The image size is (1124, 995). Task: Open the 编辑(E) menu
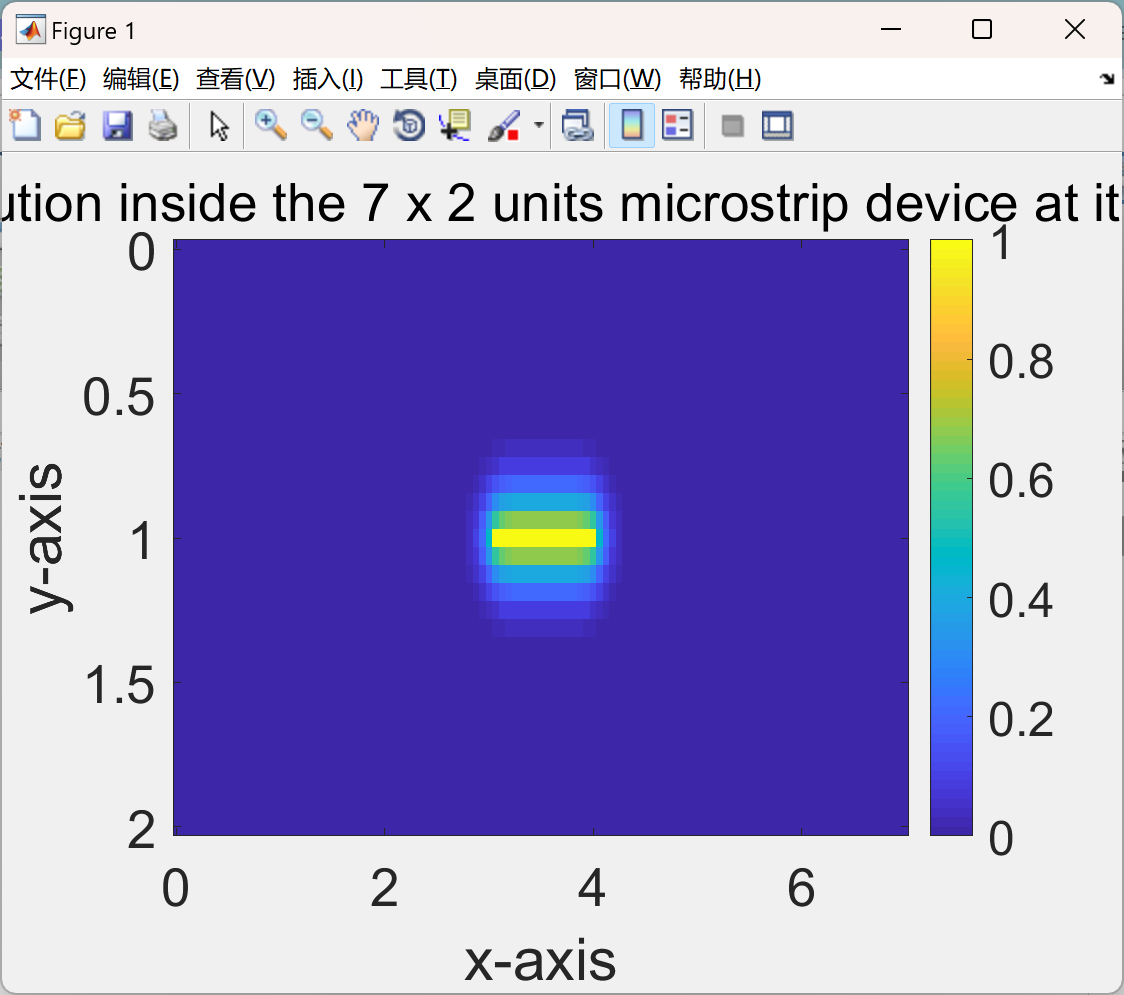141,79
